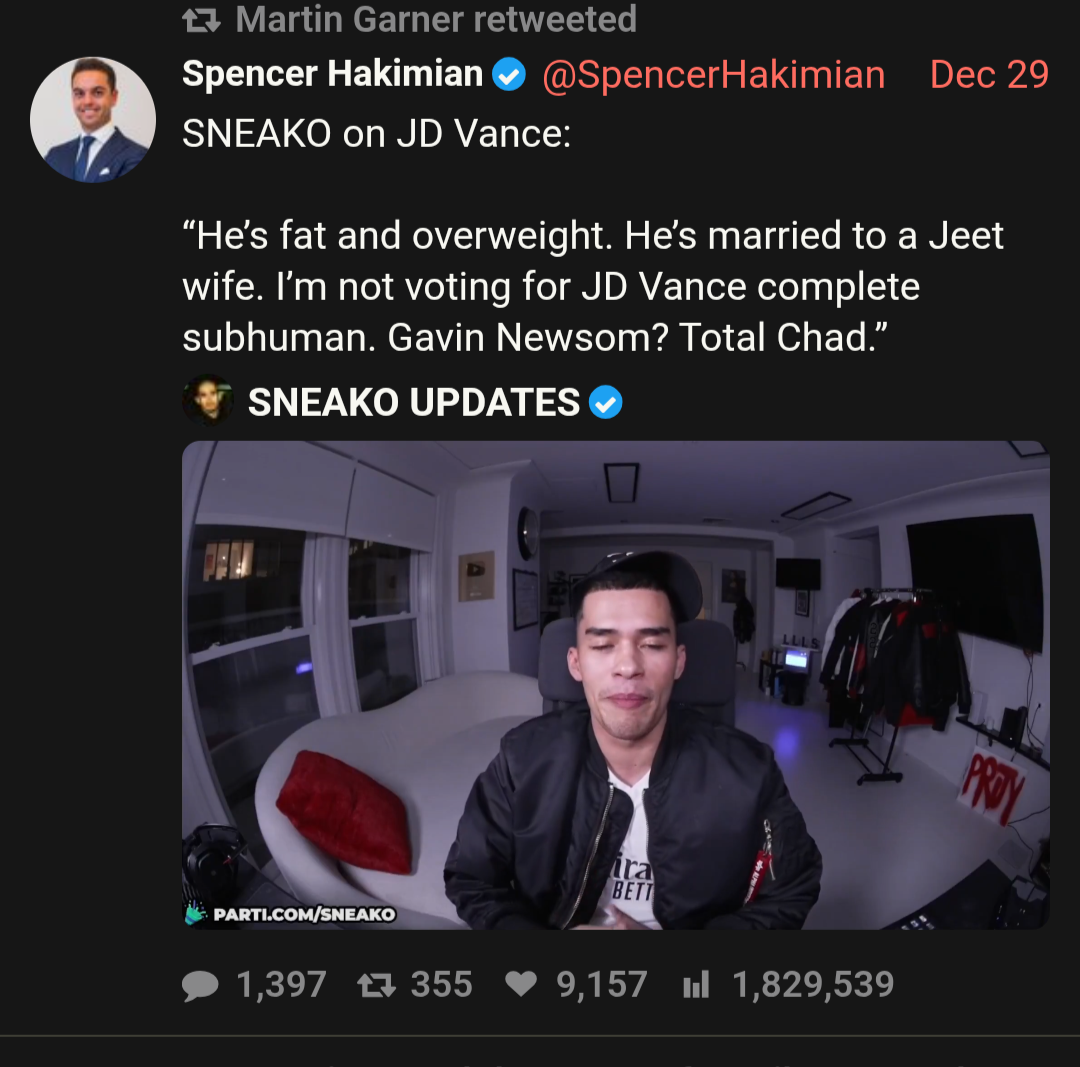This screenshot has width=1080, height=1067.
Task: Open the small SNEAKO UPDATES avatar
Action: point(208,400)
